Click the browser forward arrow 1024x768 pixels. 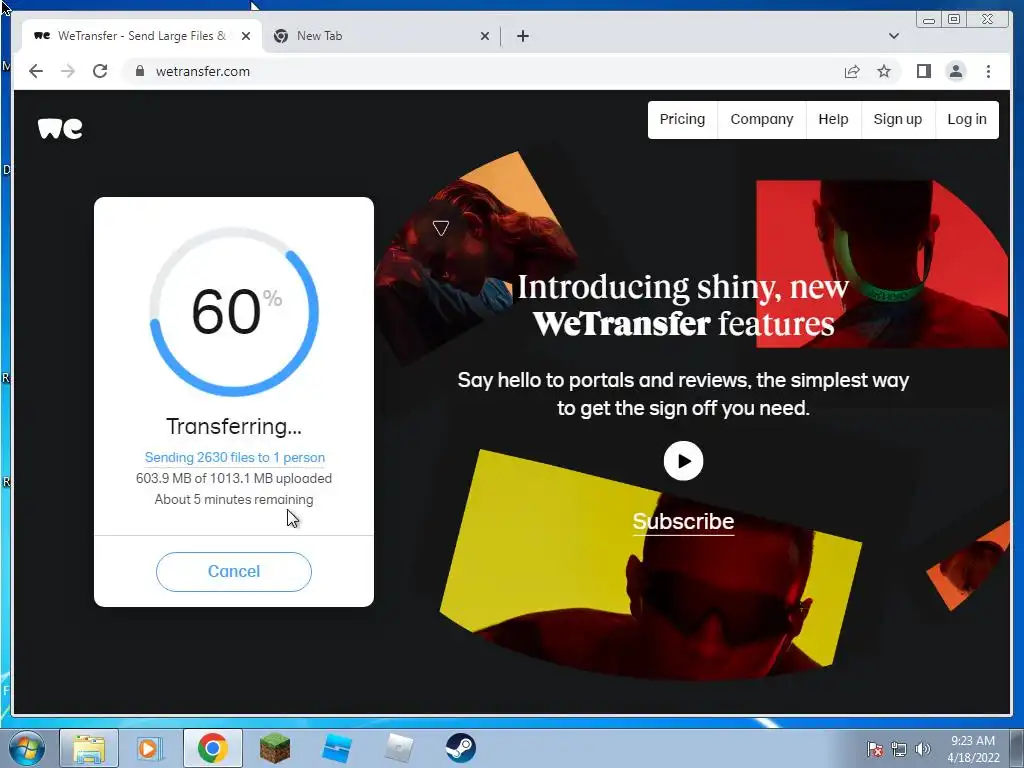click(68, 71)
